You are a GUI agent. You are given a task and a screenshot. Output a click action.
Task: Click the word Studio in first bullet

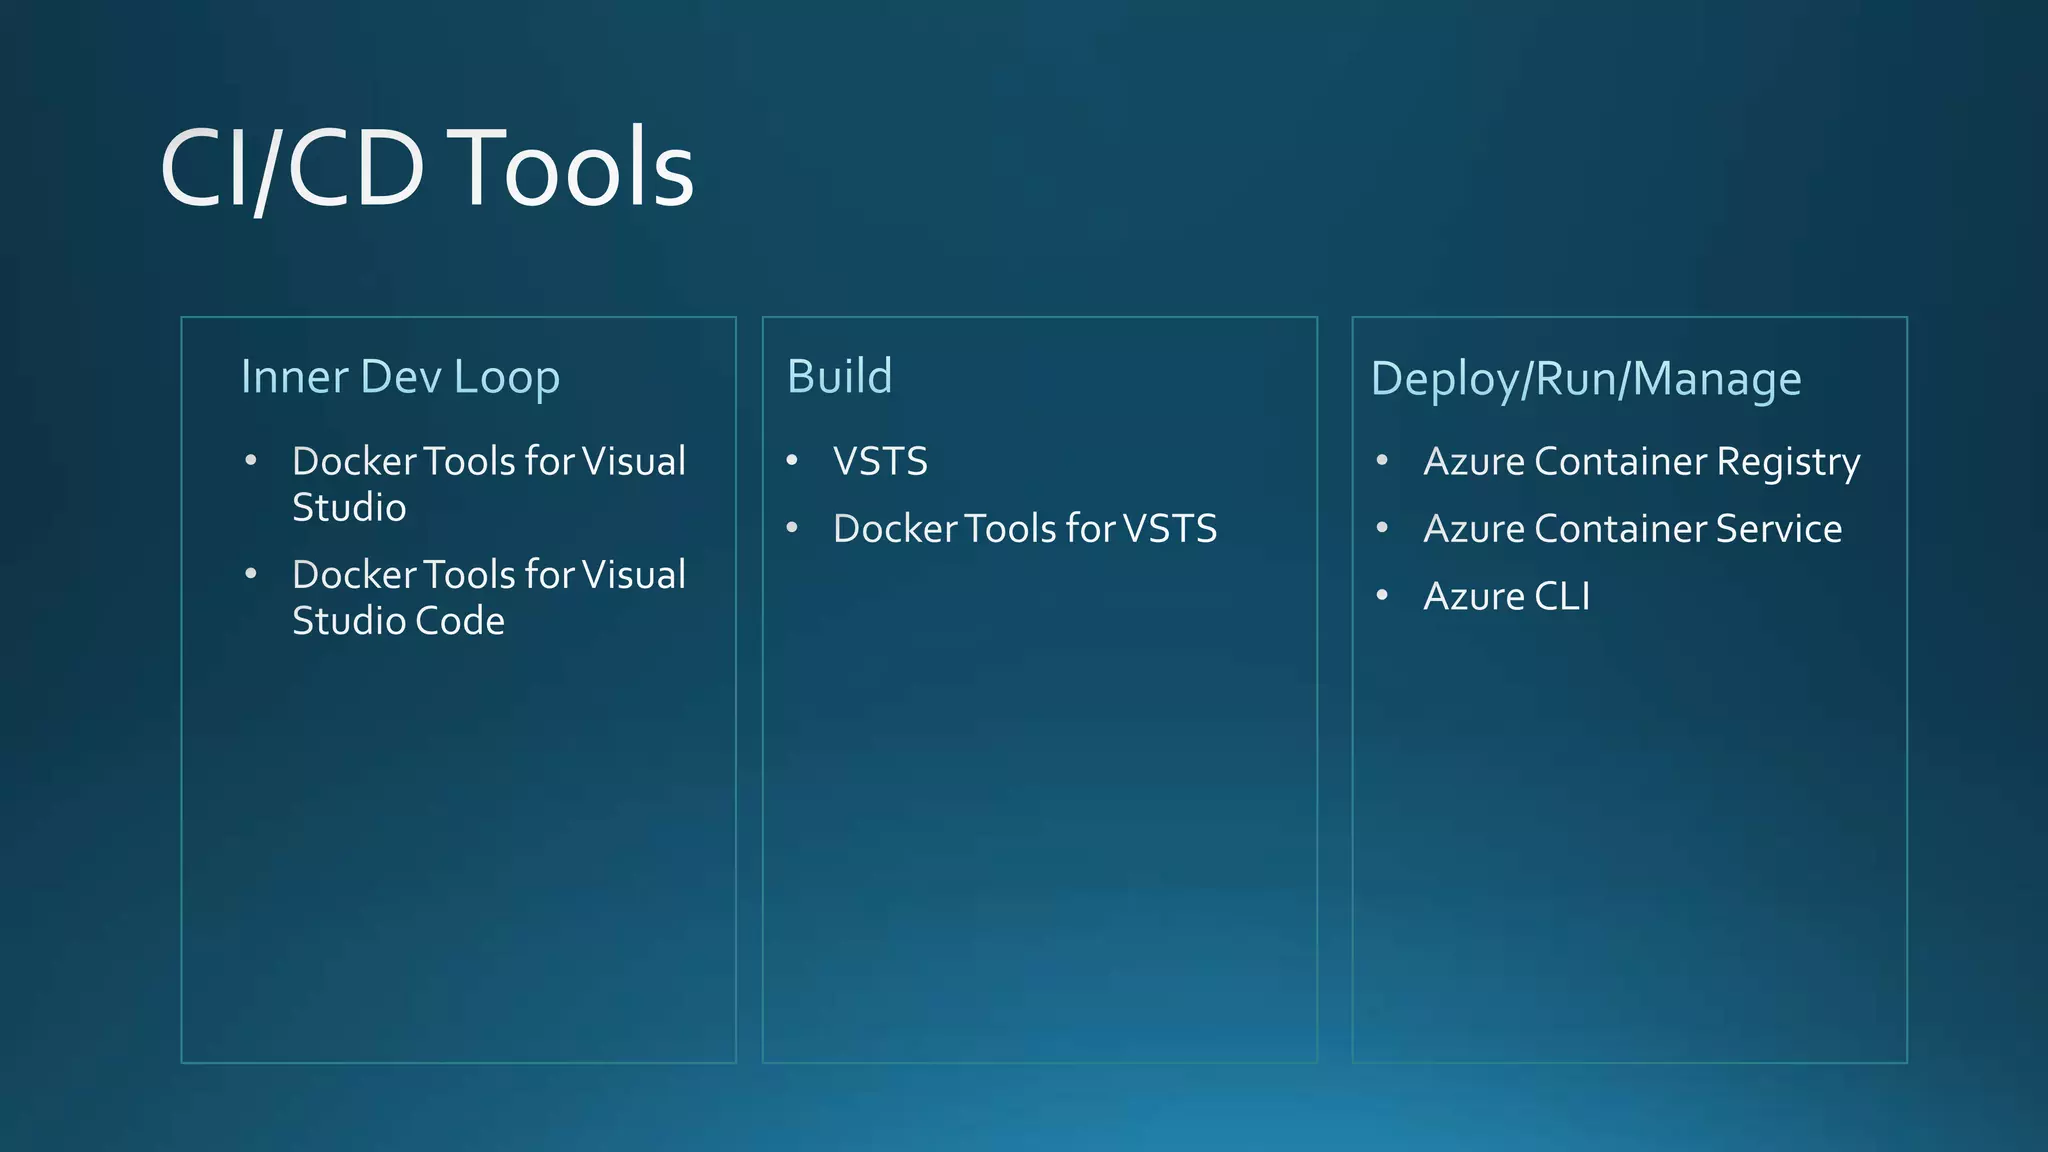[x=349, y=508]
